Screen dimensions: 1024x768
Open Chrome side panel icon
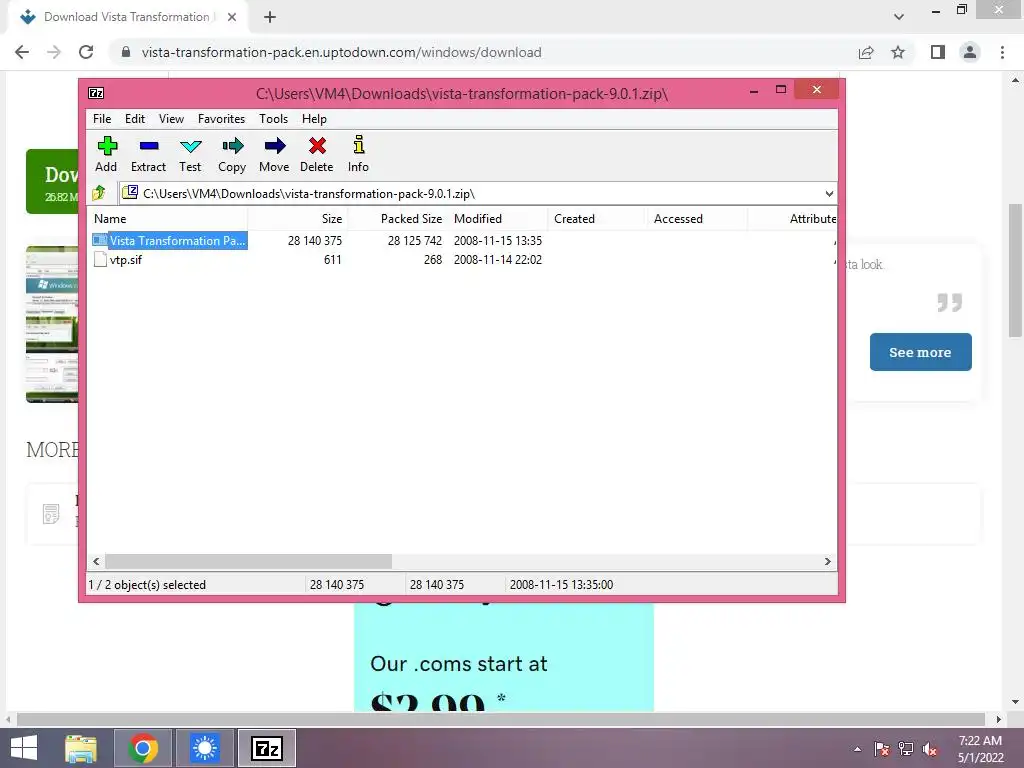(938, 52)
